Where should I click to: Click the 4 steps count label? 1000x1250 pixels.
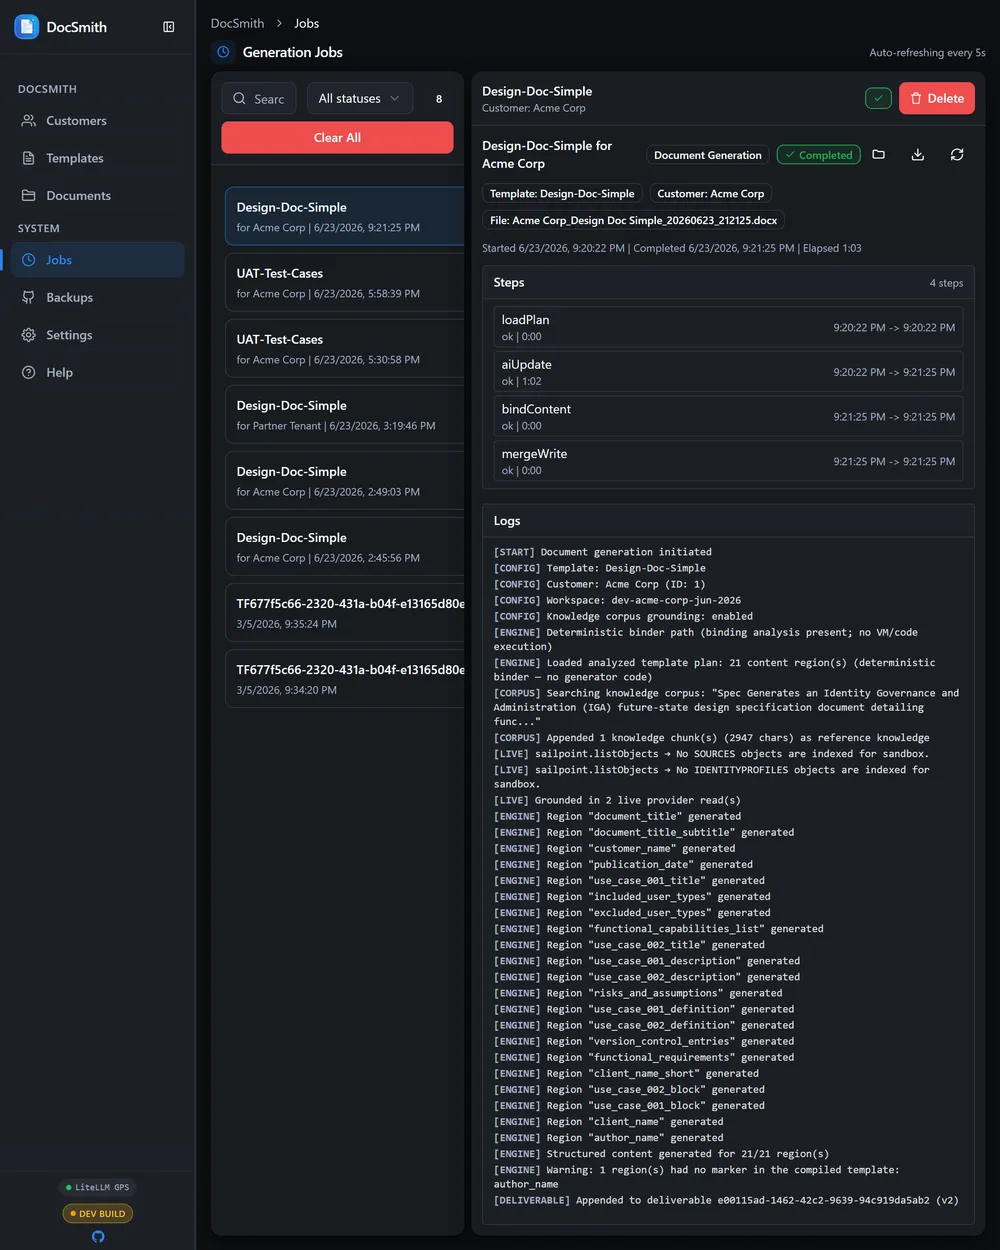946,283
